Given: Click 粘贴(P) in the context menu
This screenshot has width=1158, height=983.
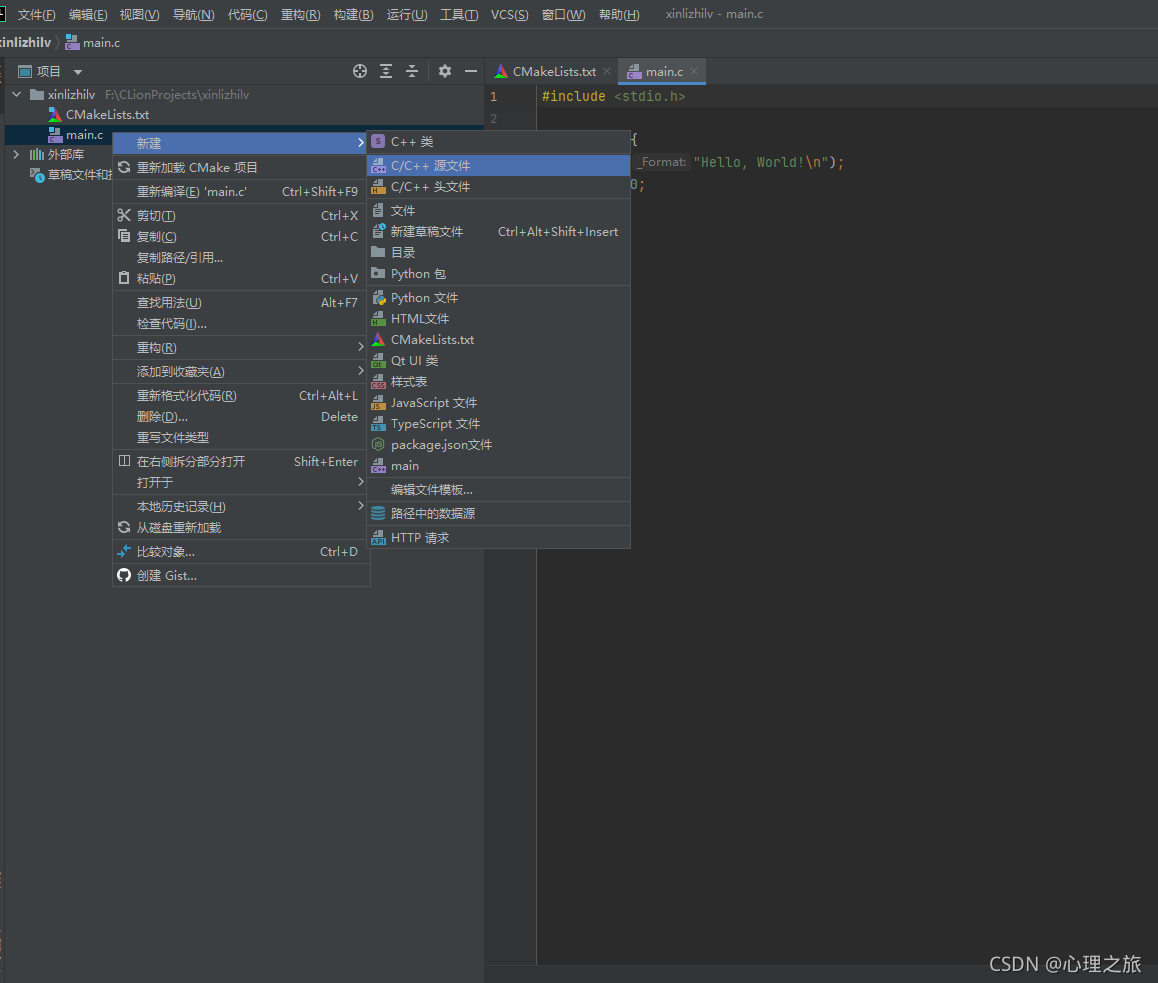Looking at the screenshot, I should click(240, 278).
